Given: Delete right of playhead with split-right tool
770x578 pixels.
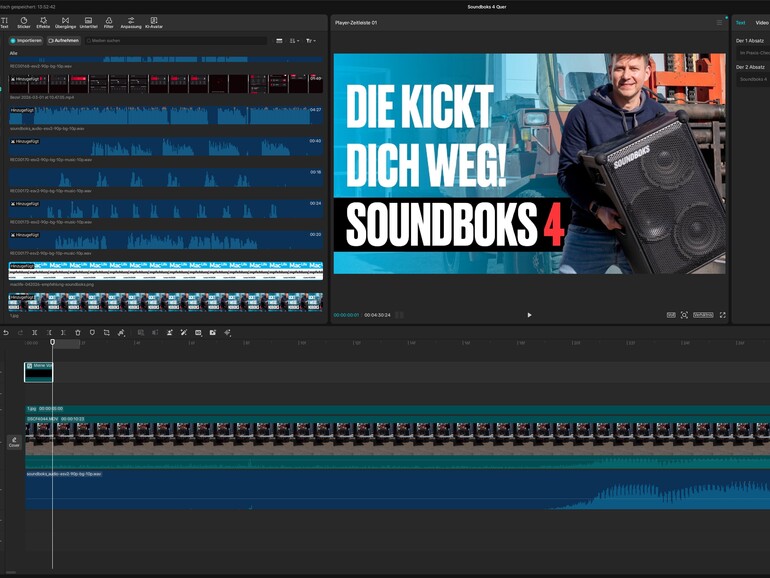Looking at the screenshot, I should (63, 332).
